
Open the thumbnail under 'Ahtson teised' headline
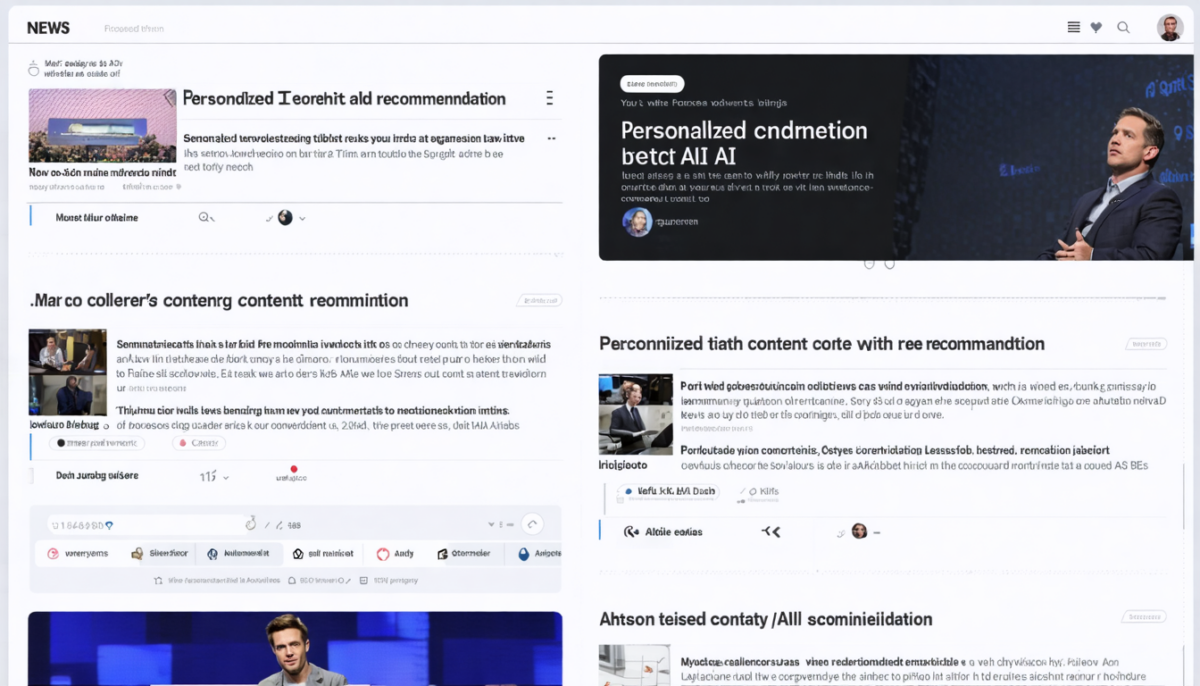tap(634, 665)
